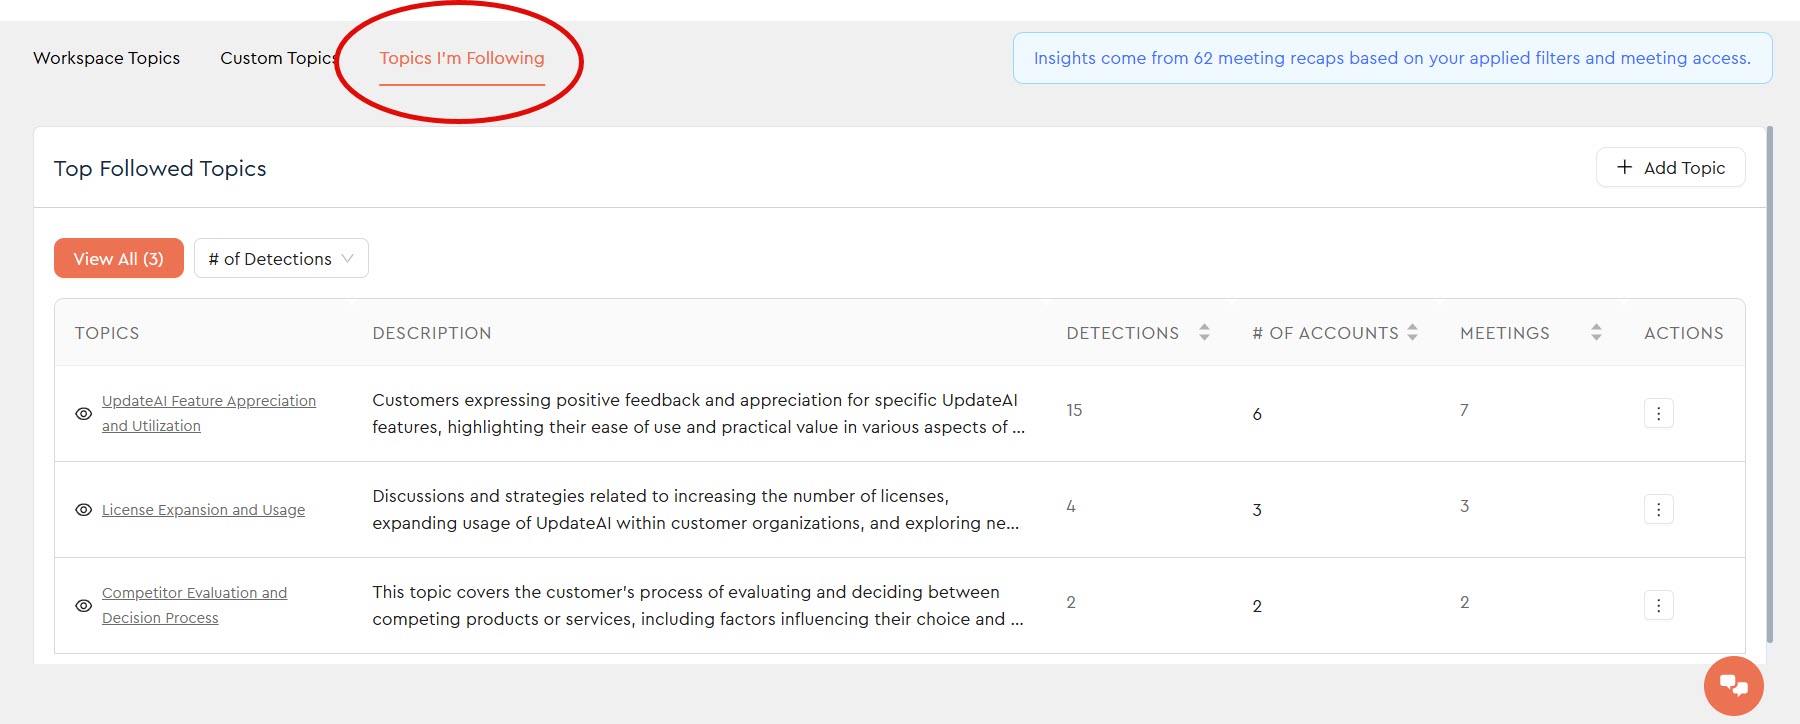Click the License Expansion description text

click(696, 509)
